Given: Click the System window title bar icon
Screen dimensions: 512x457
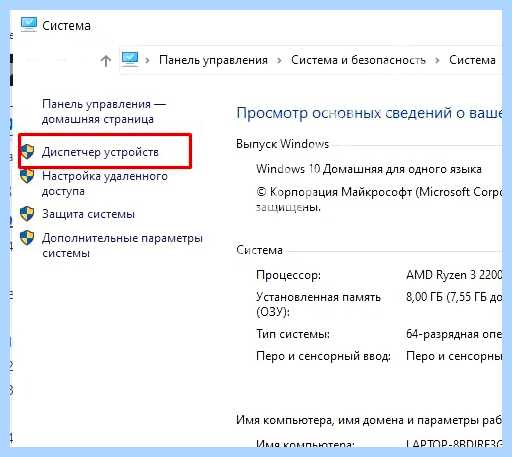Looking at the screenshot, I should click(29, 24).
